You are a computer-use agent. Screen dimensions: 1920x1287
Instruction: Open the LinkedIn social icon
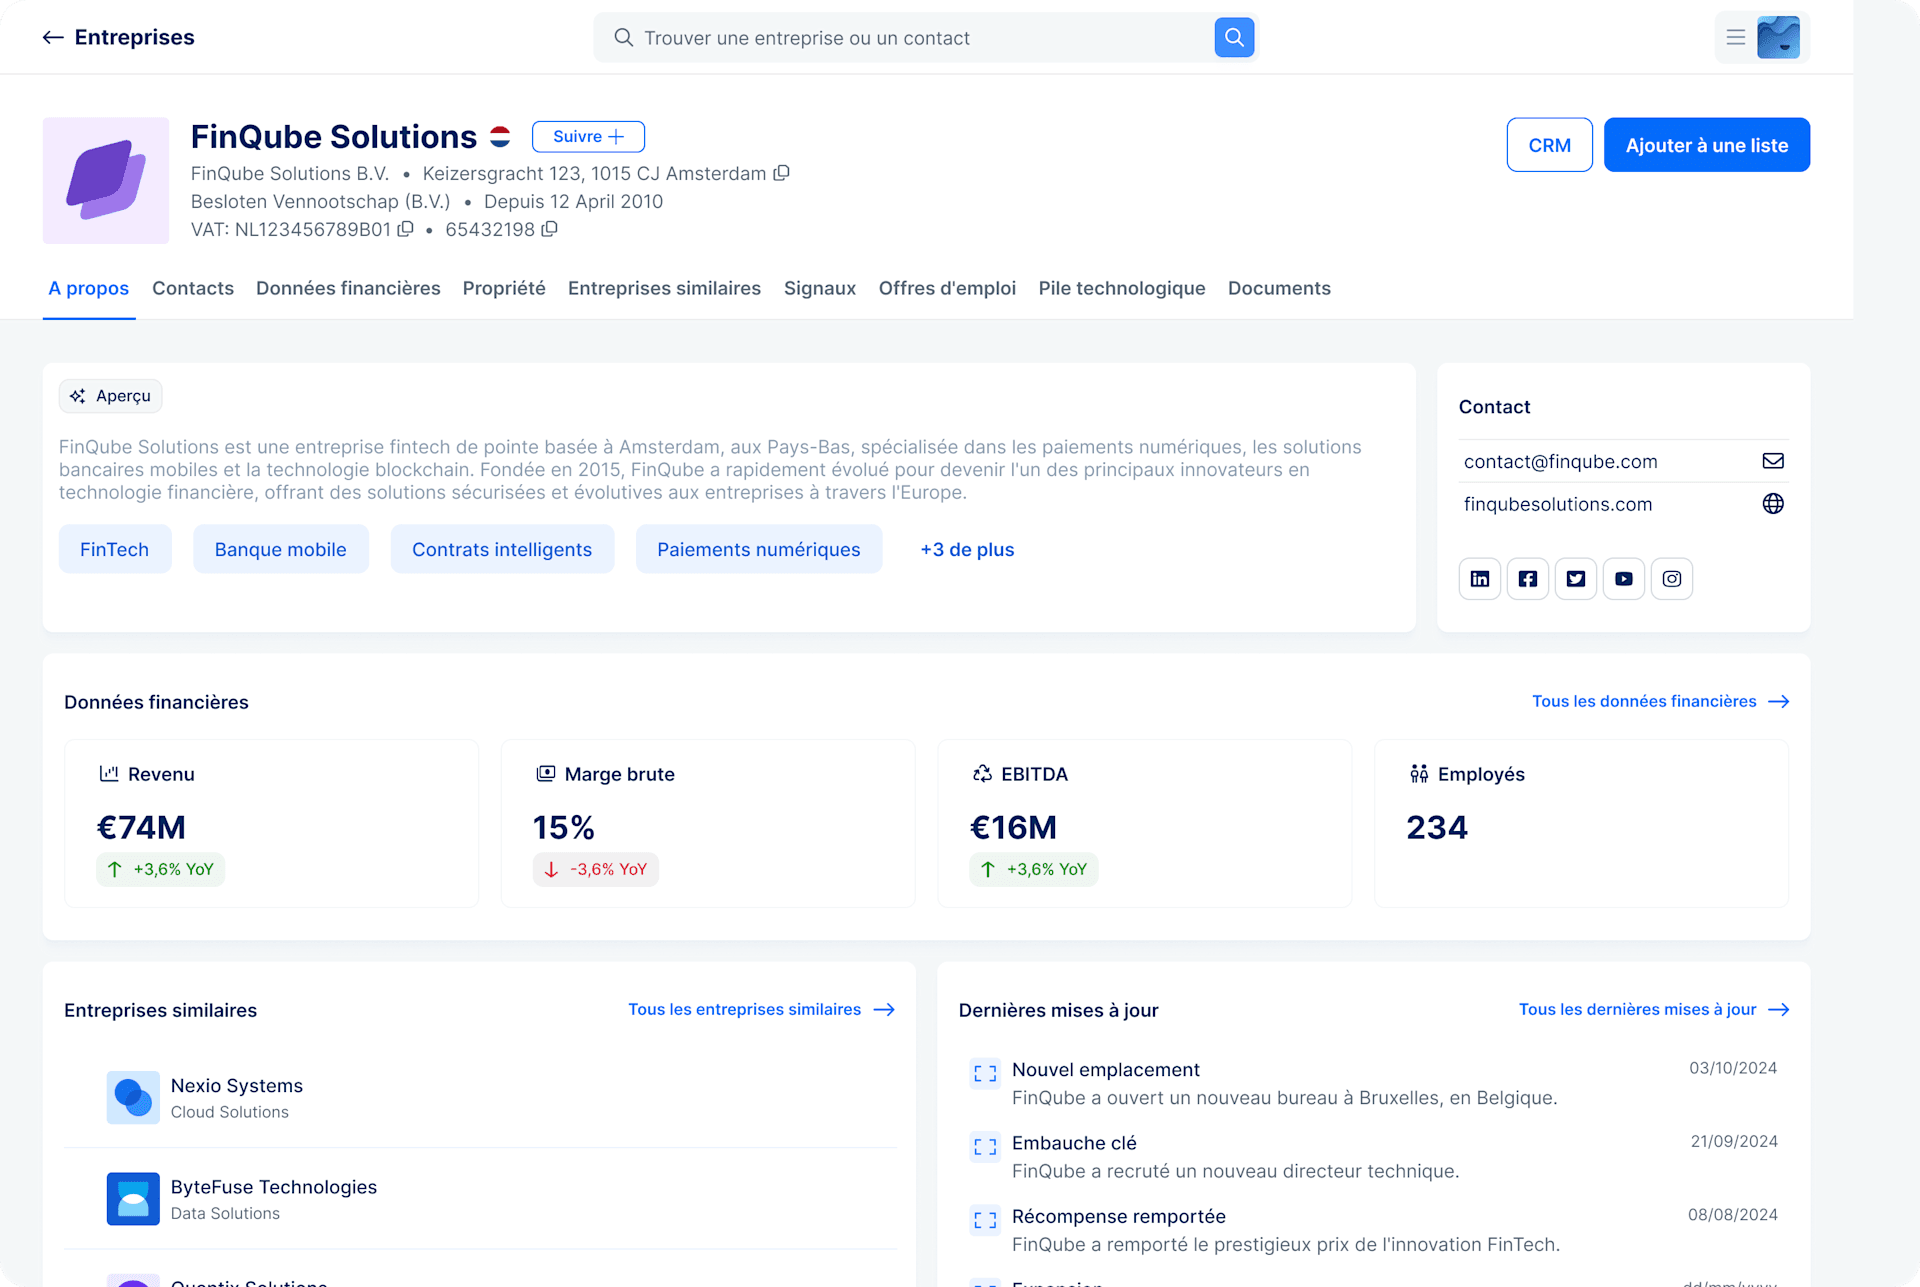click(x=1480, y=579)
